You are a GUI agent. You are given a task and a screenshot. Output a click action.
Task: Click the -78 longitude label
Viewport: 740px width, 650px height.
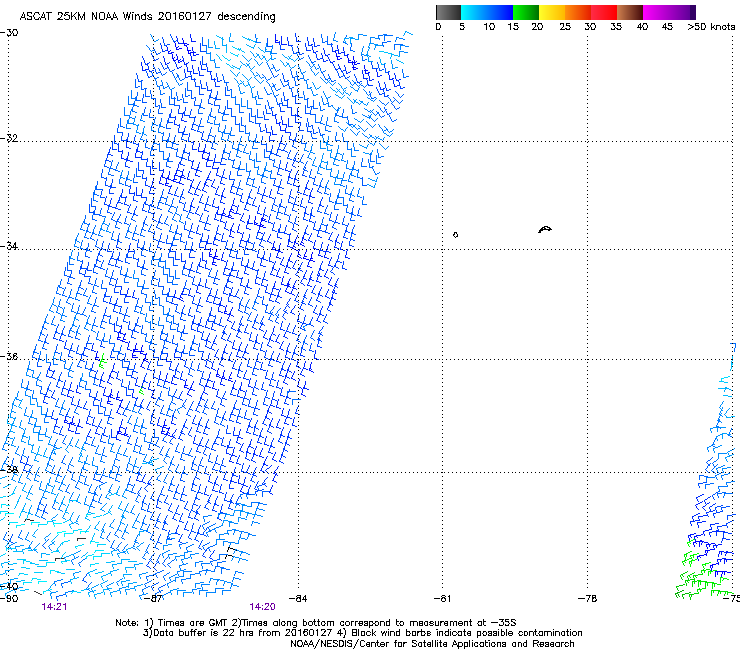pyautogui.click(x=588, y=598)
